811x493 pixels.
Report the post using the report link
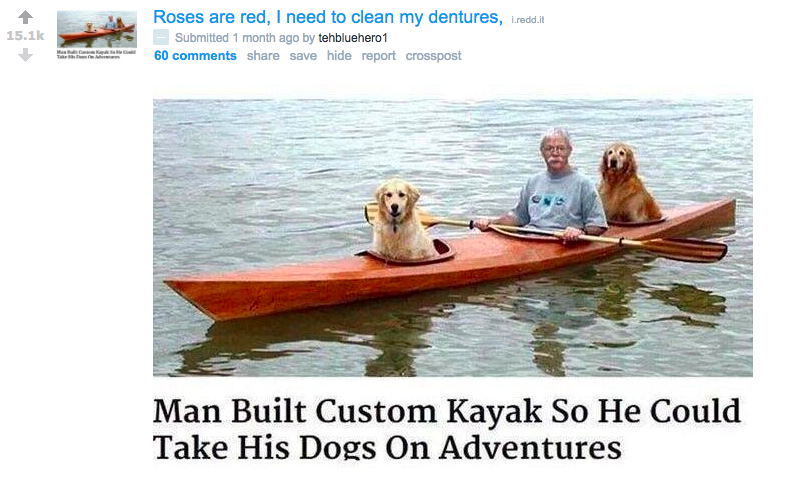378,55
